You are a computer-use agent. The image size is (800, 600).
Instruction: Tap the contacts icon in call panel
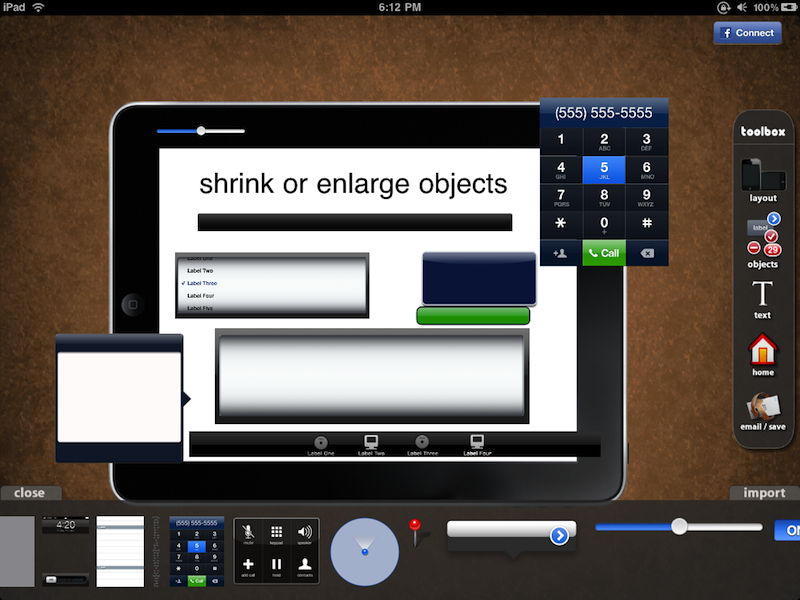305,566
